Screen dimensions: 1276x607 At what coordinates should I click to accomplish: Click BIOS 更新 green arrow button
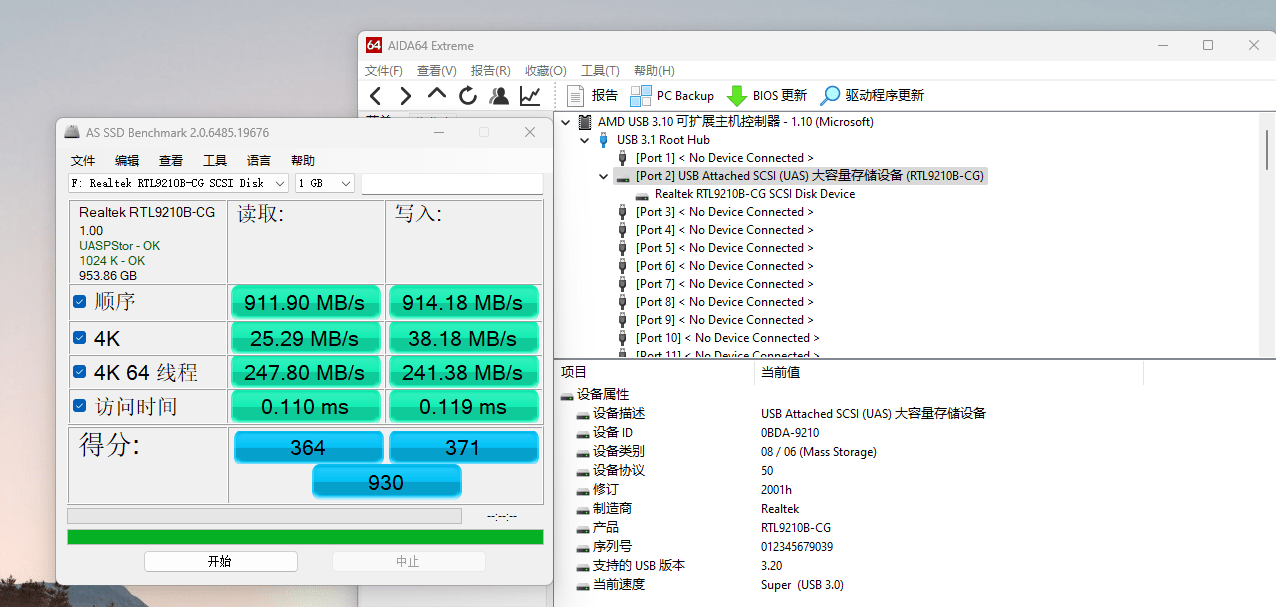767,96
